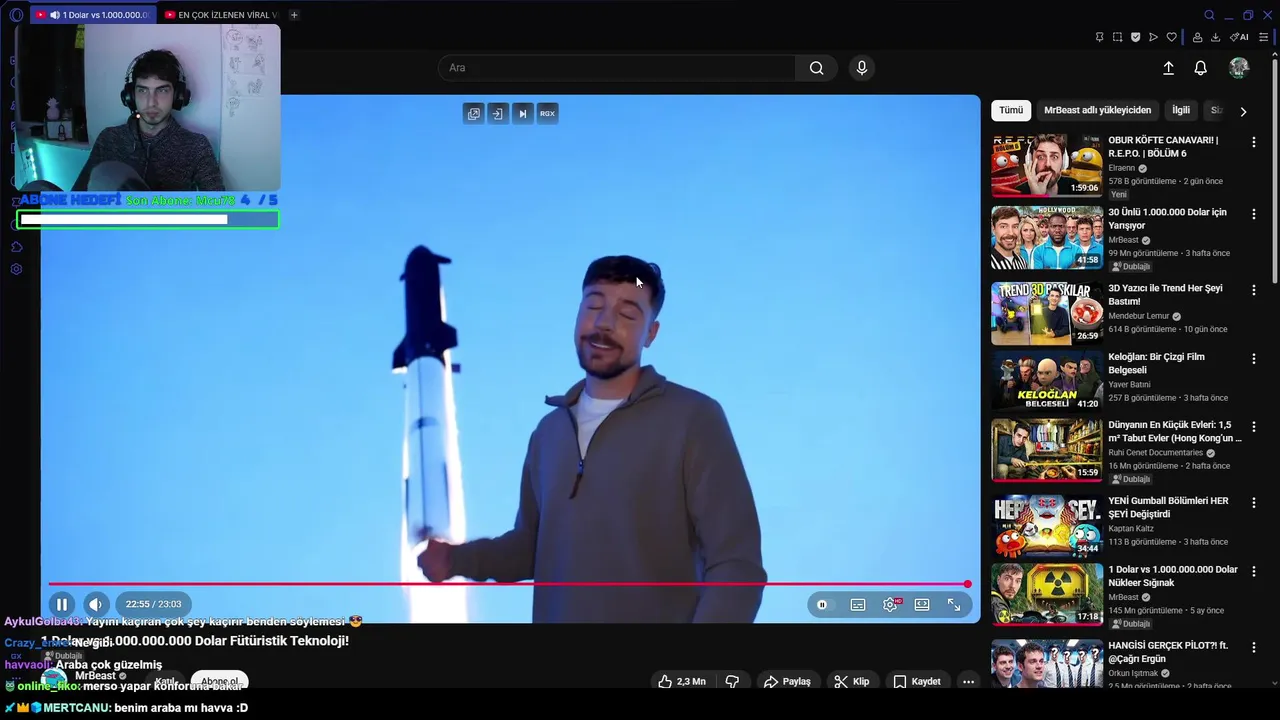Toggle subtitles with the captions icon
Viewport: 1280px width, 720px height.
tap(858, 605)
